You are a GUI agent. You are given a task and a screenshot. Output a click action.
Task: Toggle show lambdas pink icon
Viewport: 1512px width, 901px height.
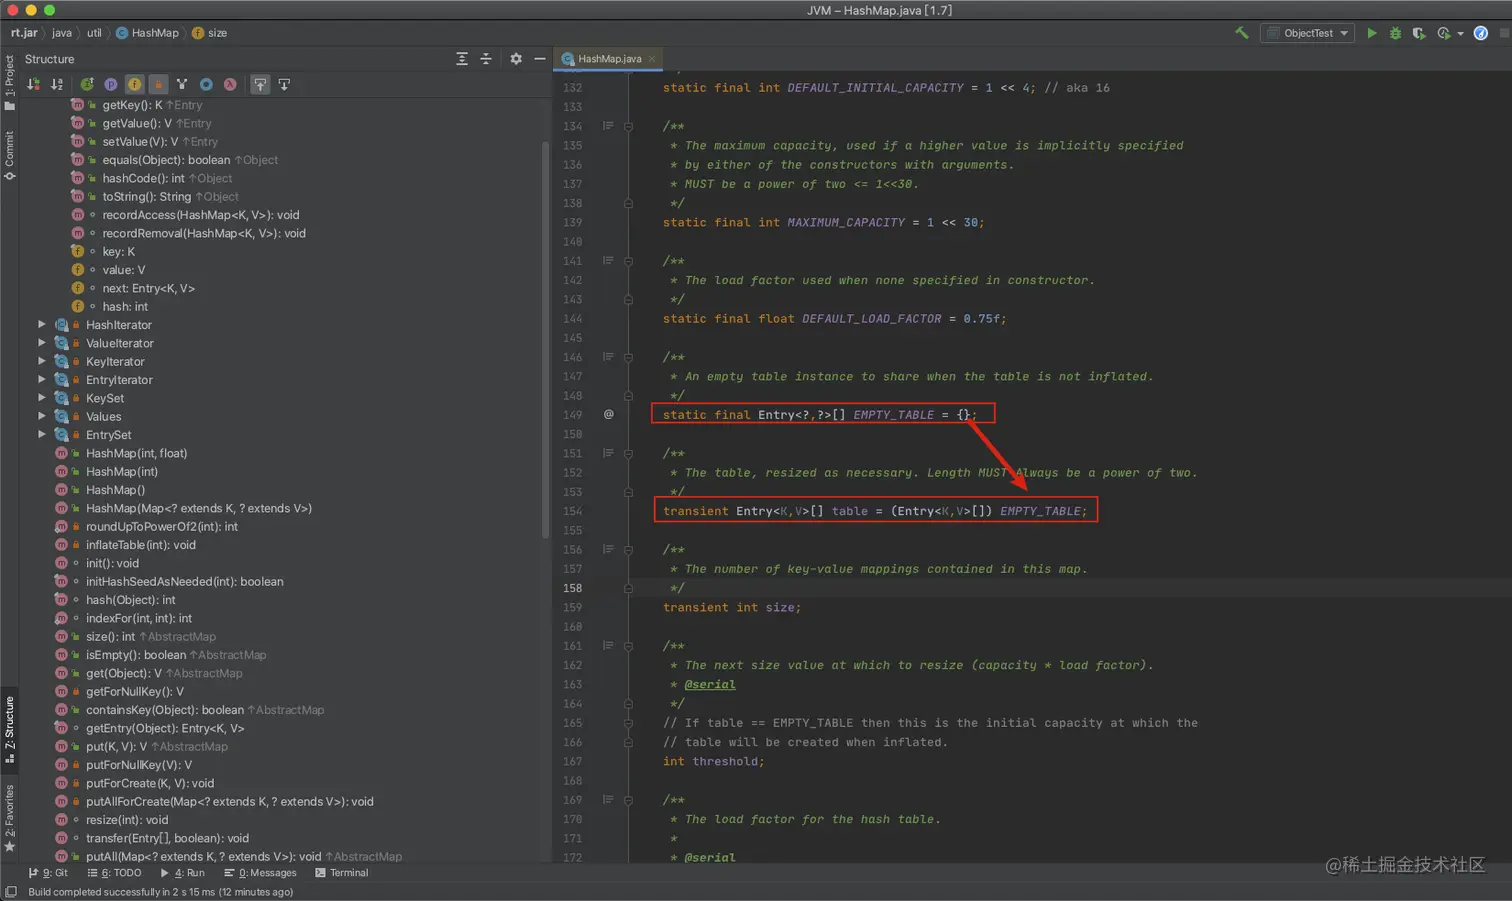tap(230, 85)
